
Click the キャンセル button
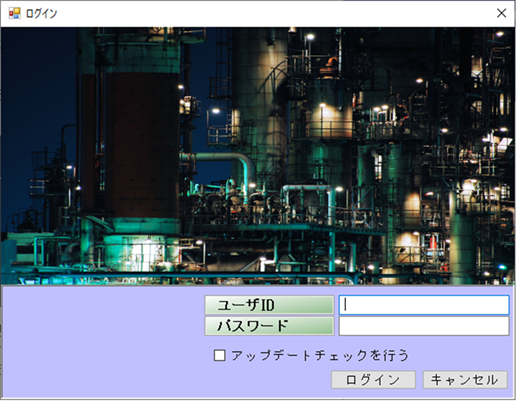click(x=465, y=380)
